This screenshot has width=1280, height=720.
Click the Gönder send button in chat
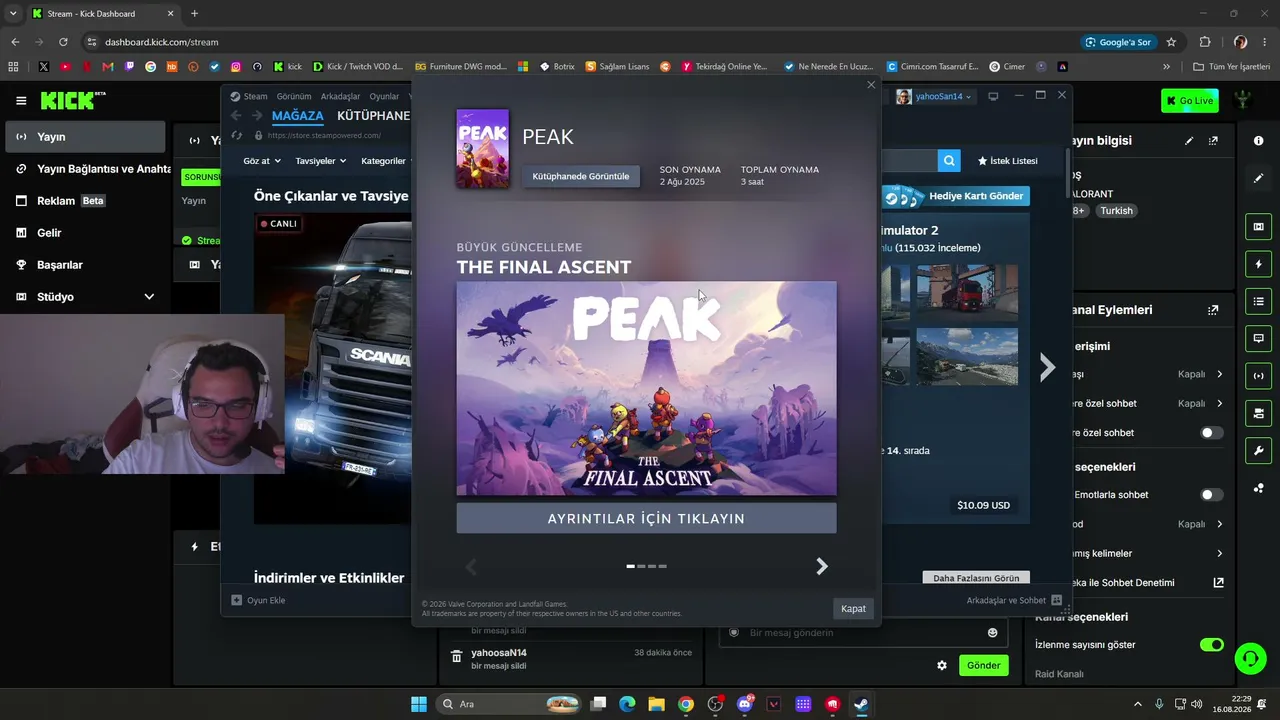[983, 665]
